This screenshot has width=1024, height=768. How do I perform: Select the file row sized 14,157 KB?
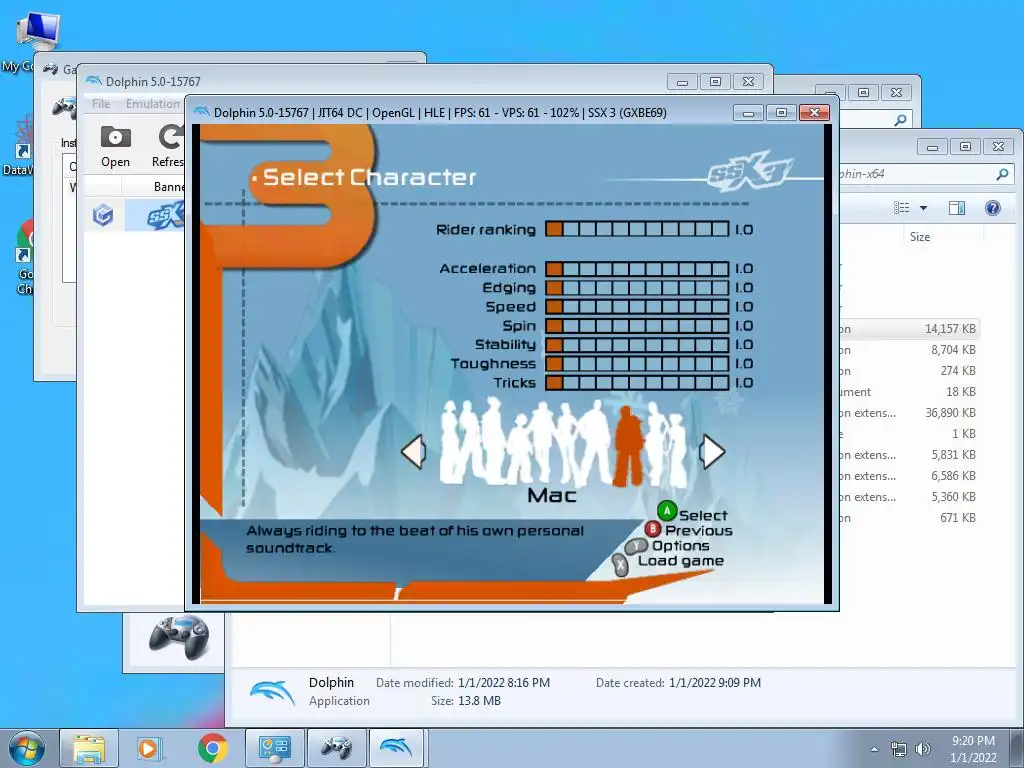click(x=909, y=329)
